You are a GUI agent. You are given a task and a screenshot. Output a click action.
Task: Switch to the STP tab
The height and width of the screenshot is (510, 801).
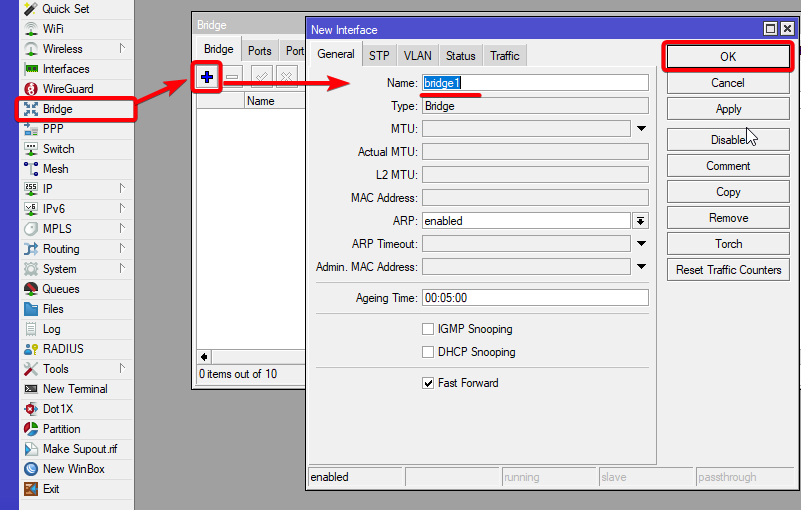tap(380, 56)
